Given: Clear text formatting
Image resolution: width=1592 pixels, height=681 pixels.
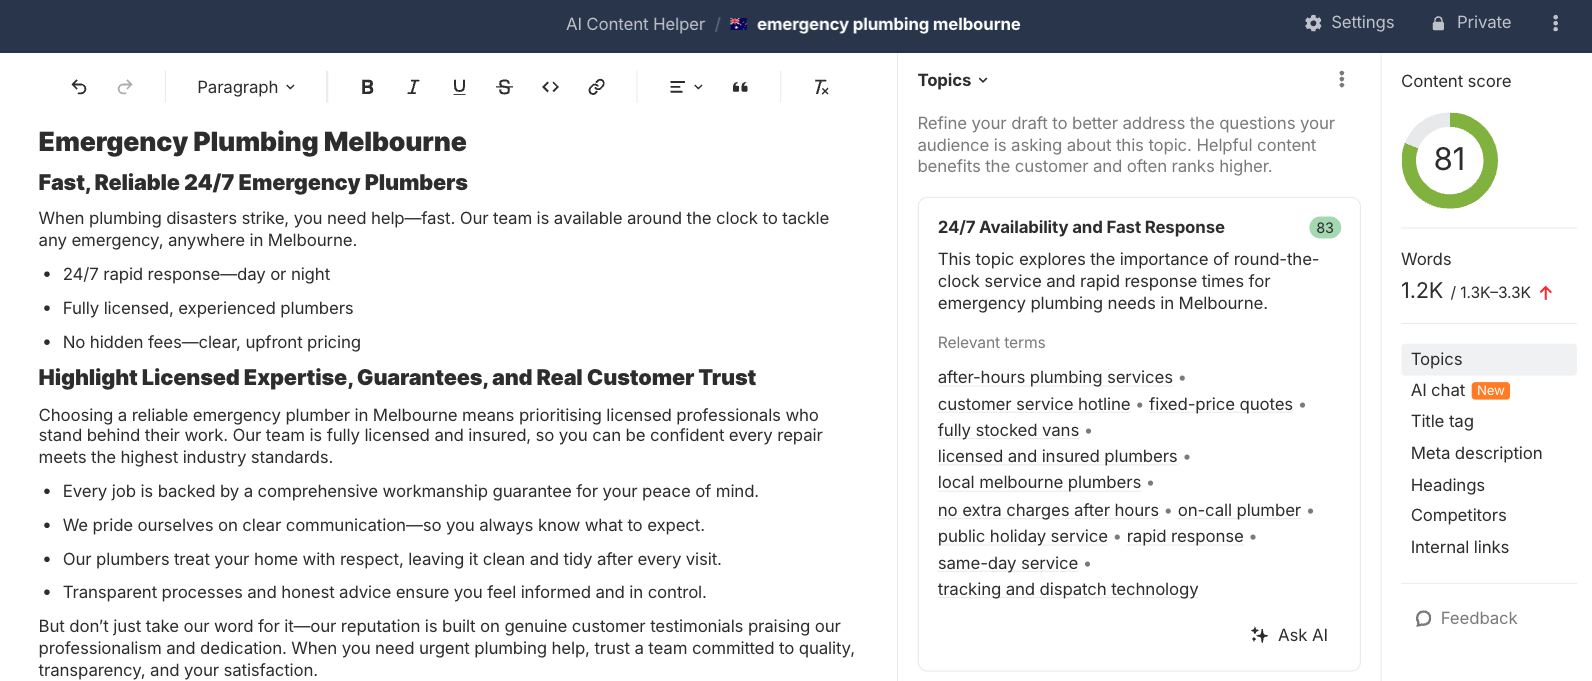Looking at the screenshot, I should tap(821, 87).
